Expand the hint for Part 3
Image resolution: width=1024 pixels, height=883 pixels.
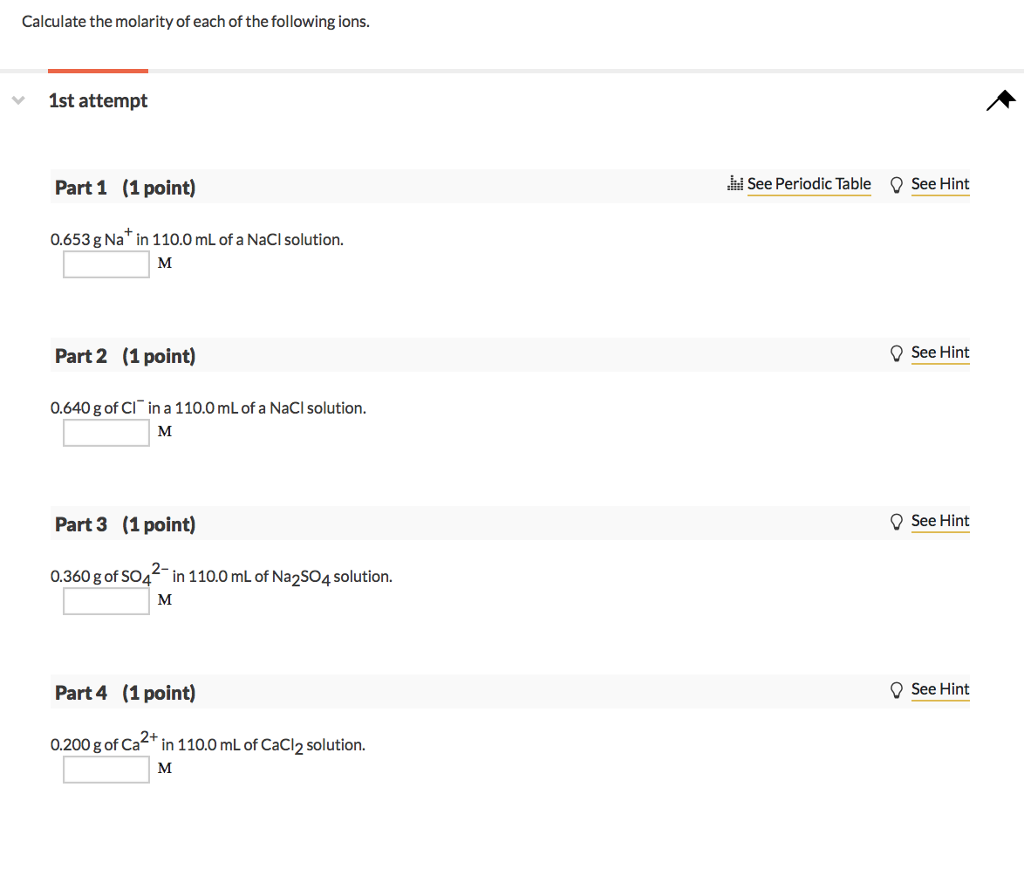tap(939, 520)
